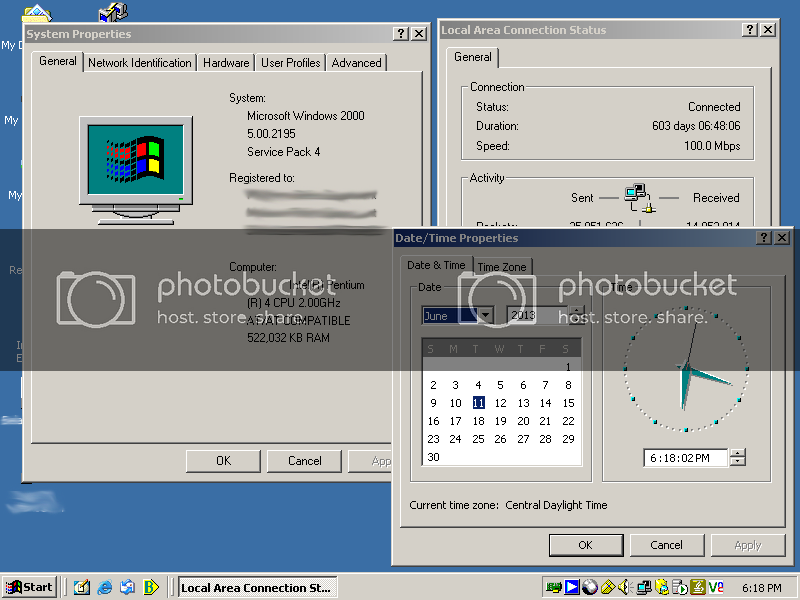The image size is (800, 600).
Task: Click help question mark in Local Area Connection Status
Action: click(749, 30)
